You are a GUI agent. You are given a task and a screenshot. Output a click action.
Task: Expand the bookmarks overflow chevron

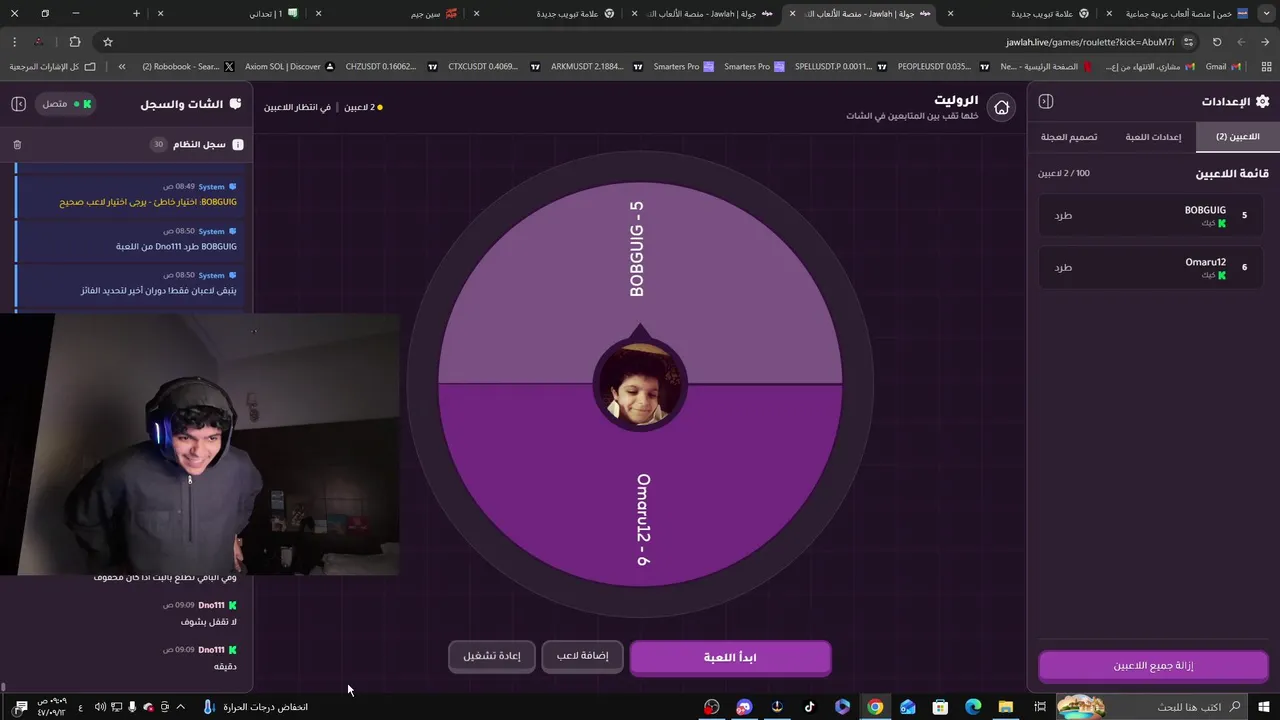(x=122, y=67)
